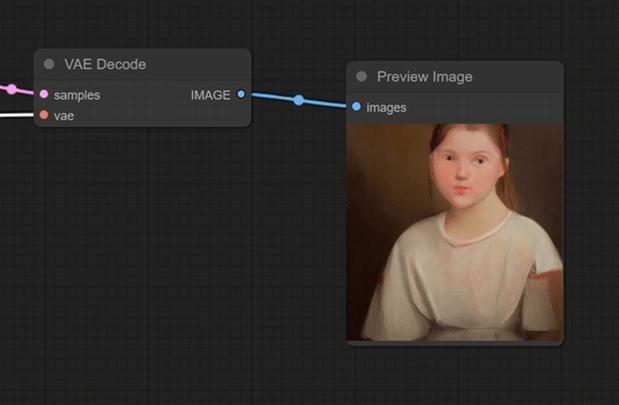Click the white wire entering the vae port

pos(18,115)
